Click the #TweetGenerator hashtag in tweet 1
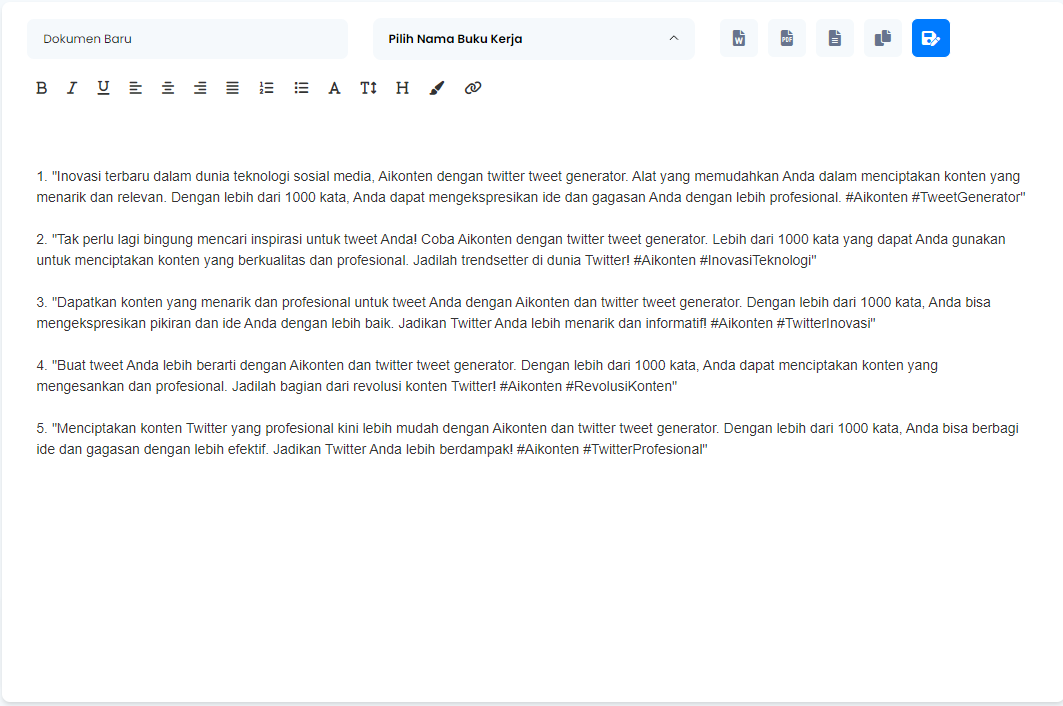The width and height of the screenshot is (1063, 706). [x=967, y=197]
